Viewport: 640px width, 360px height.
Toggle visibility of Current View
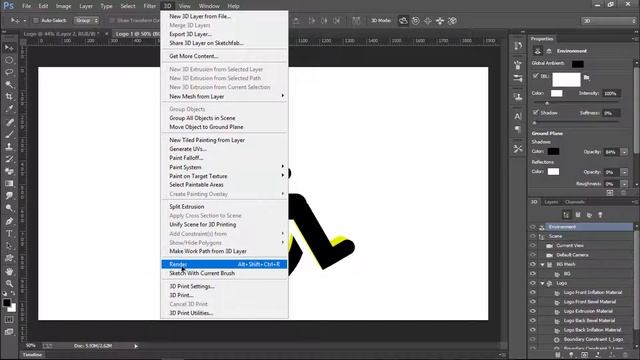(x=533, y=246)
